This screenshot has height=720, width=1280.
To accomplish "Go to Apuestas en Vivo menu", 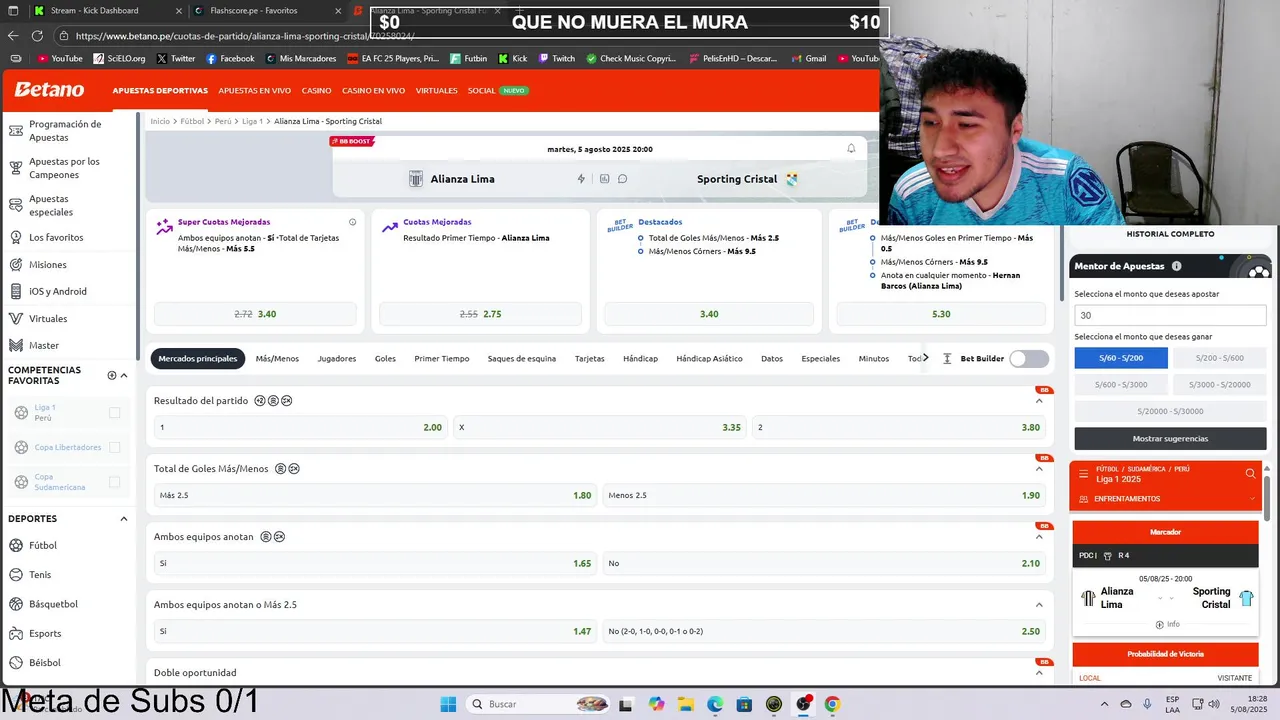I will point(255,91).
